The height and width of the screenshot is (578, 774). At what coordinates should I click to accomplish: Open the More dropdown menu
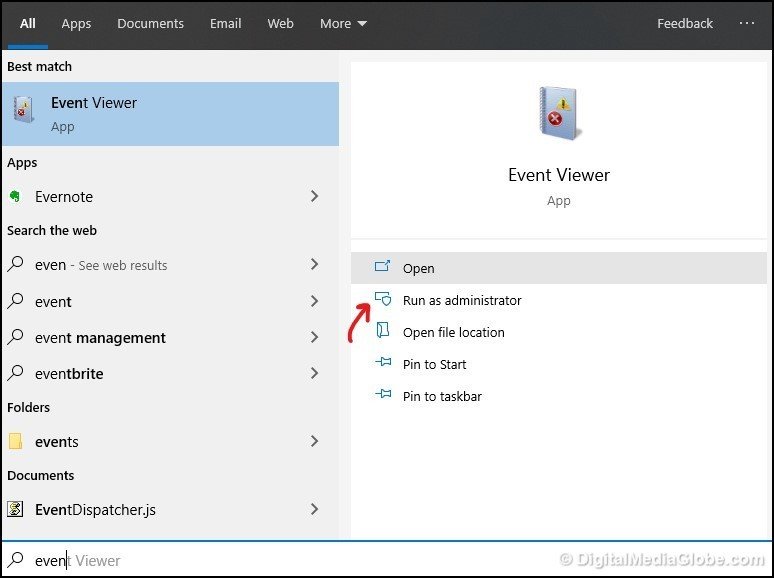pyautogui.click(x=343, y=24)
